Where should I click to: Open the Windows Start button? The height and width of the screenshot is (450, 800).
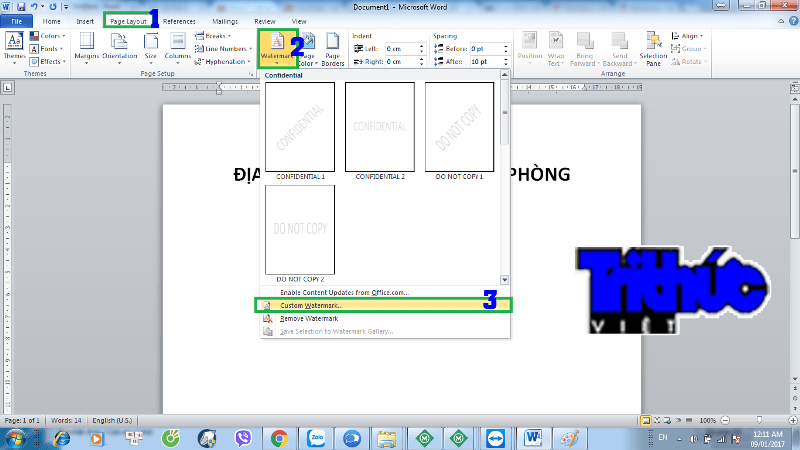tap(15, 438)
